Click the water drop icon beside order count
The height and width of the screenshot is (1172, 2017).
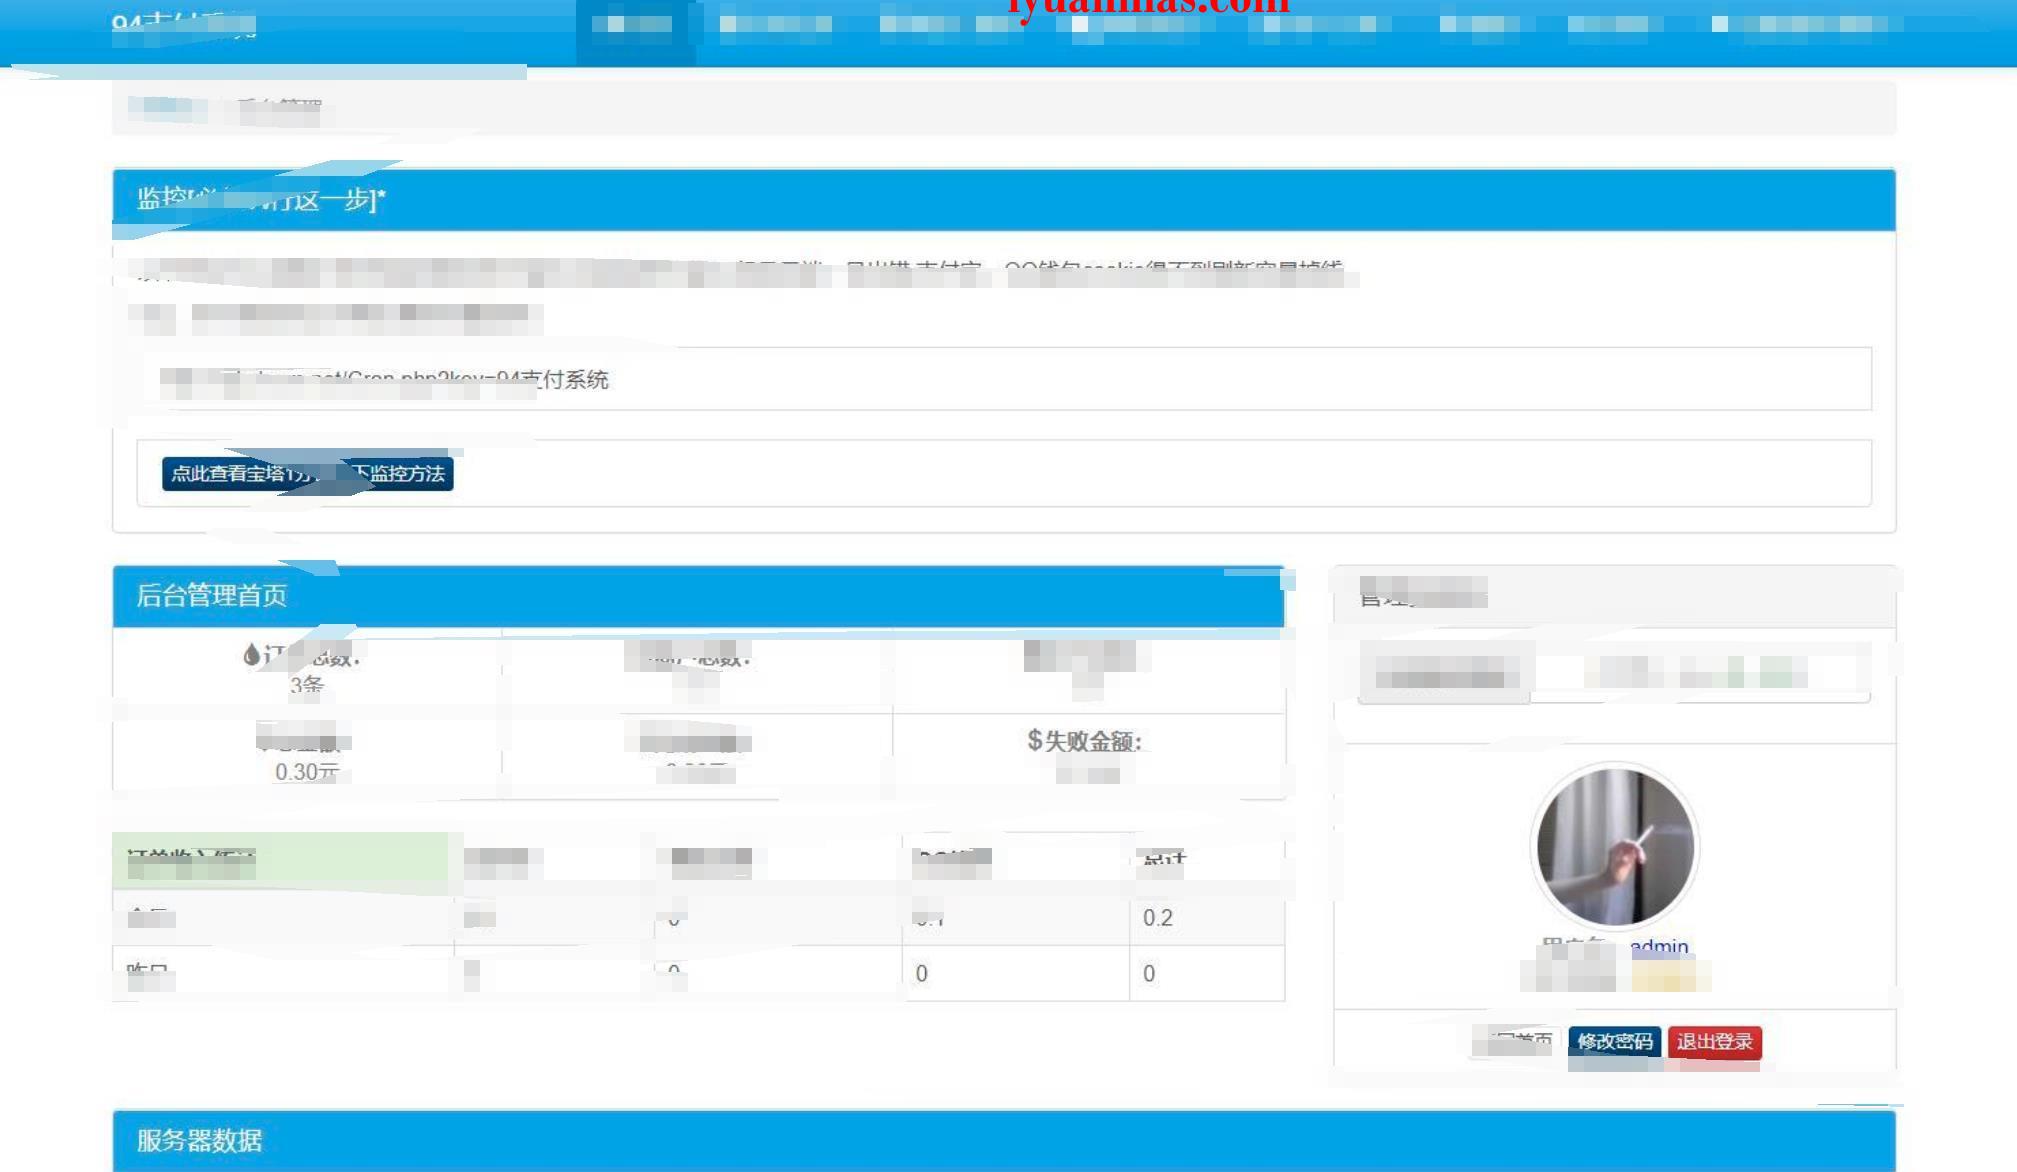tap(252, 654)
